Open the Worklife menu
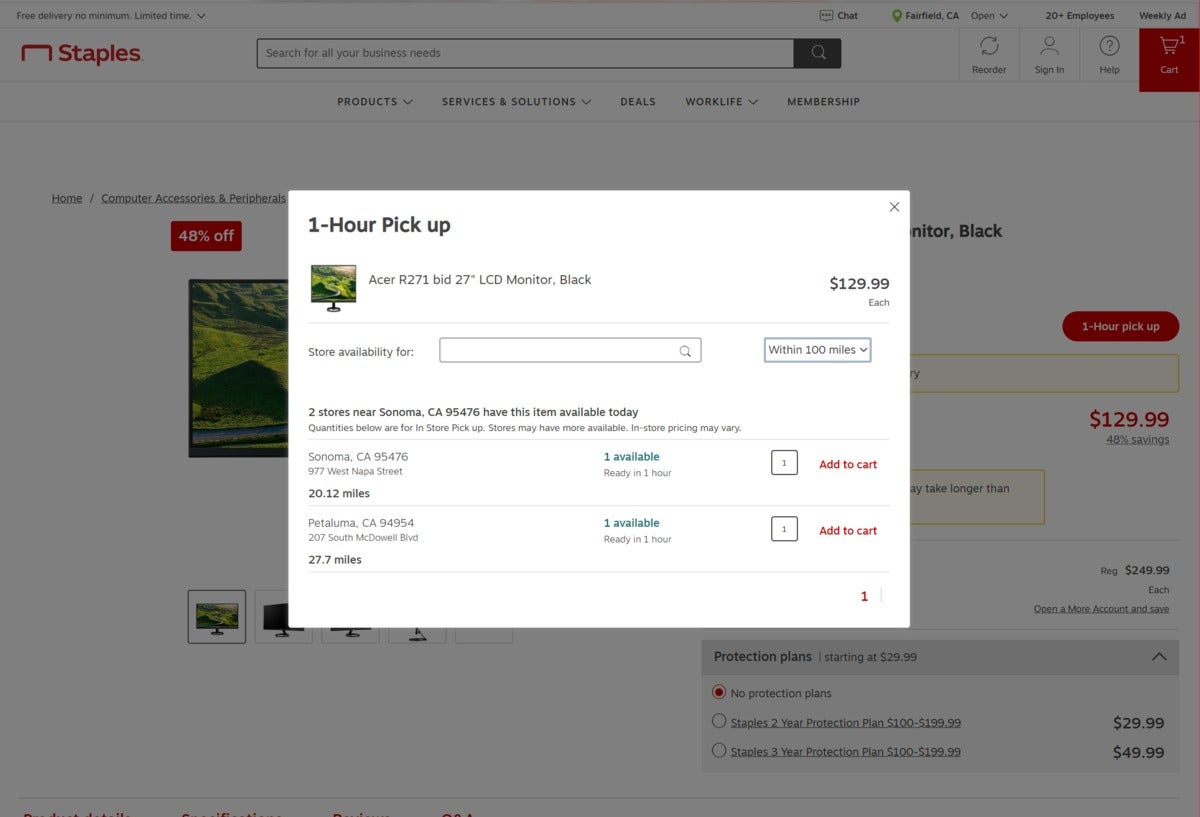 (721, 102)
